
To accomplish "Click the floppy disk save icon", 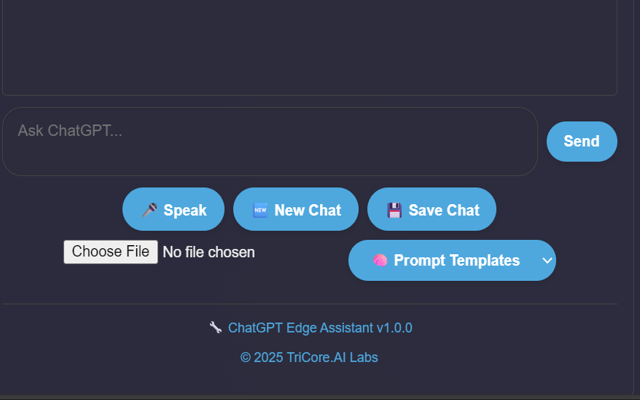I will 394,210.
